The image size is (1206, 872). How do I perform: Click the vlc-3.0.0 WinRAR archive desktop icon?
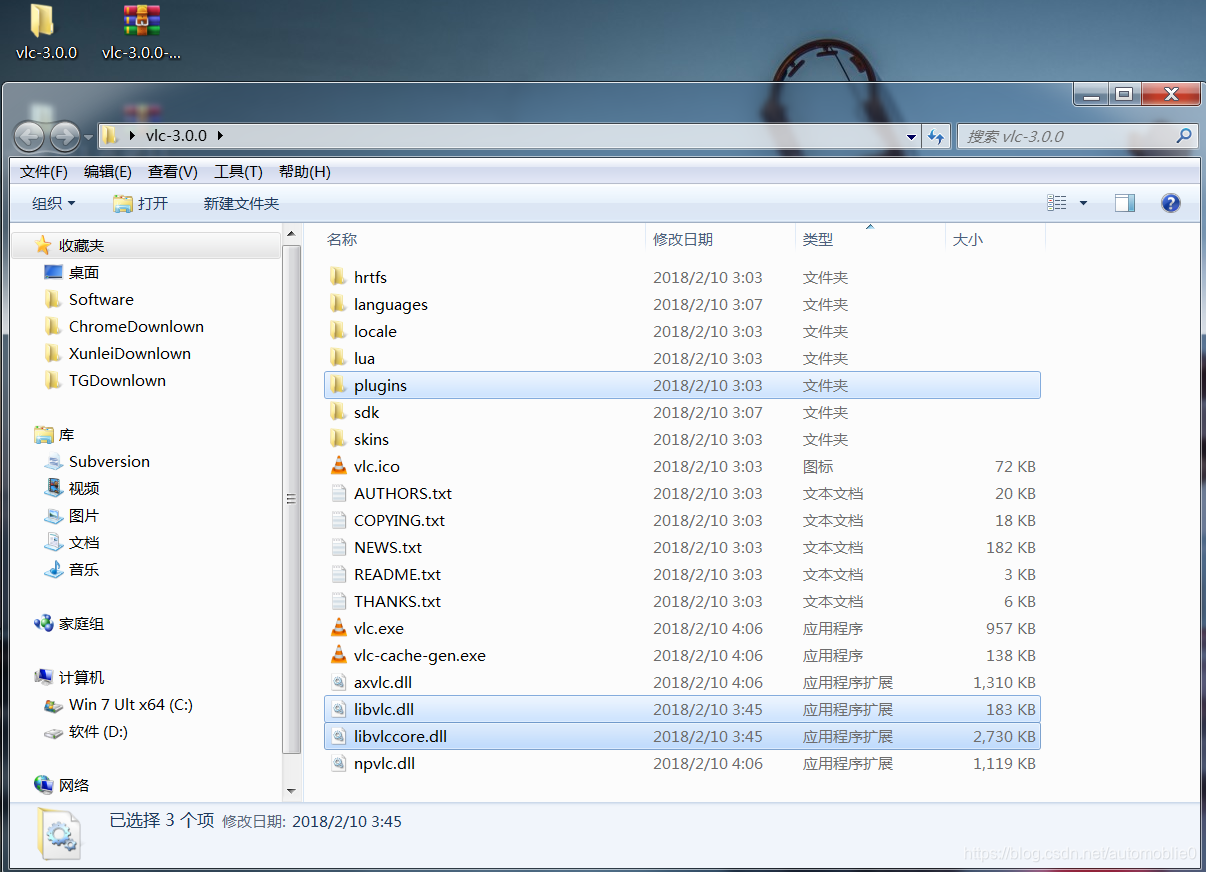pyautogui.click(x=142, y=21)
